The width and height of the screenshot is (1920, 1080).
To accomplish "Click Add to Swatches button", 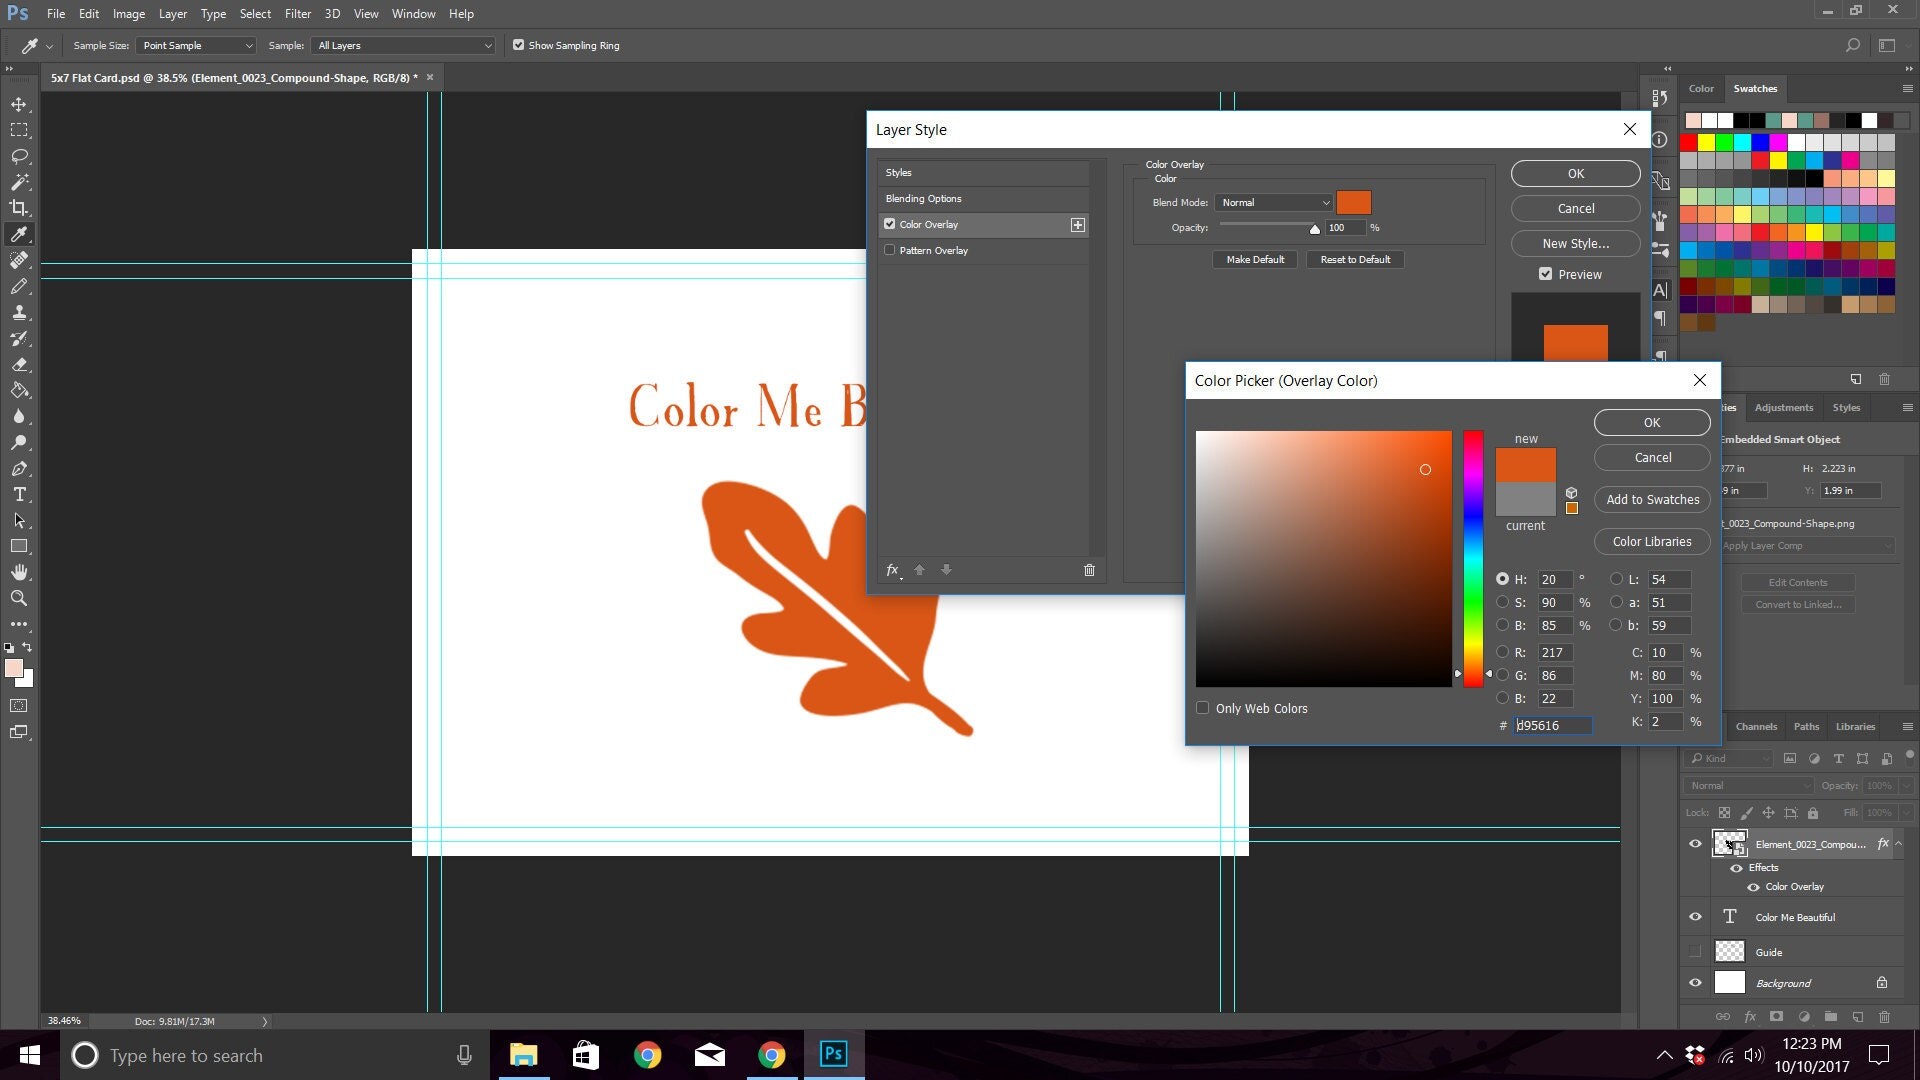I will click(1652, 500).
